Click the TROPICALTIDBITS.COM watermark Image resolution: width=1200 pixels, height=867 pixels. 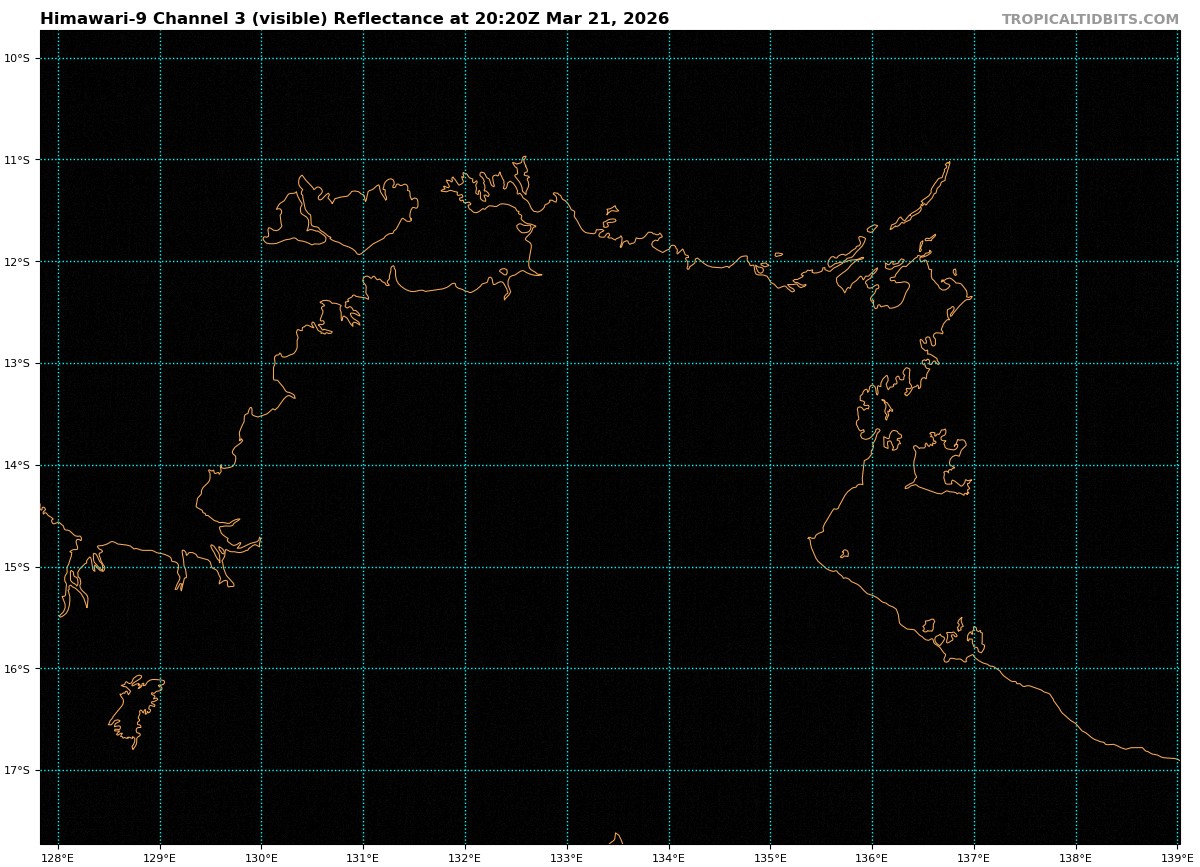(1090, 19)
